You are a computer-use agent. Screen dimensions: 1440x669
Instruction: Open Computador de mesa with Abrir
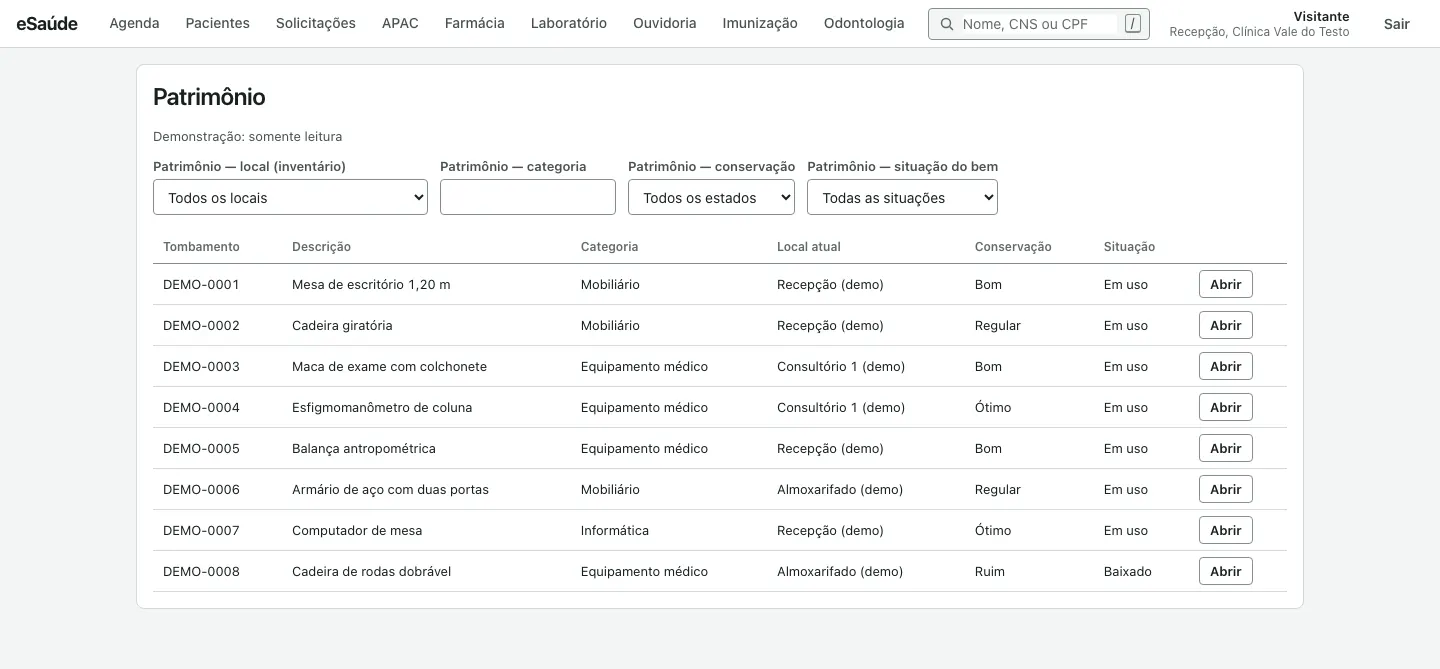(x=1226, y=530)
